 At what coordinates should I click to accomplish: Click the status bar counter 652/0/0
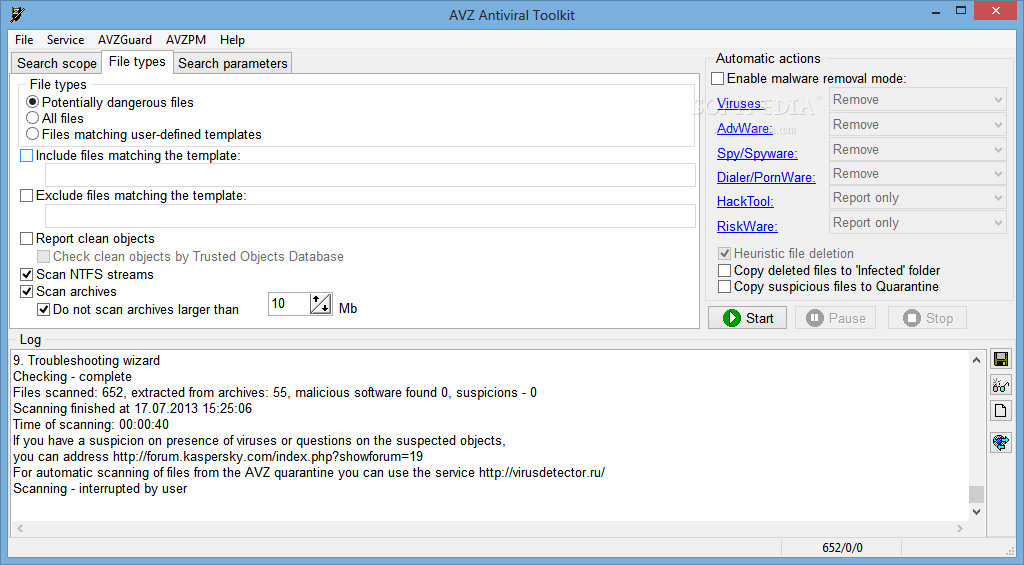[x=842, y=548]
